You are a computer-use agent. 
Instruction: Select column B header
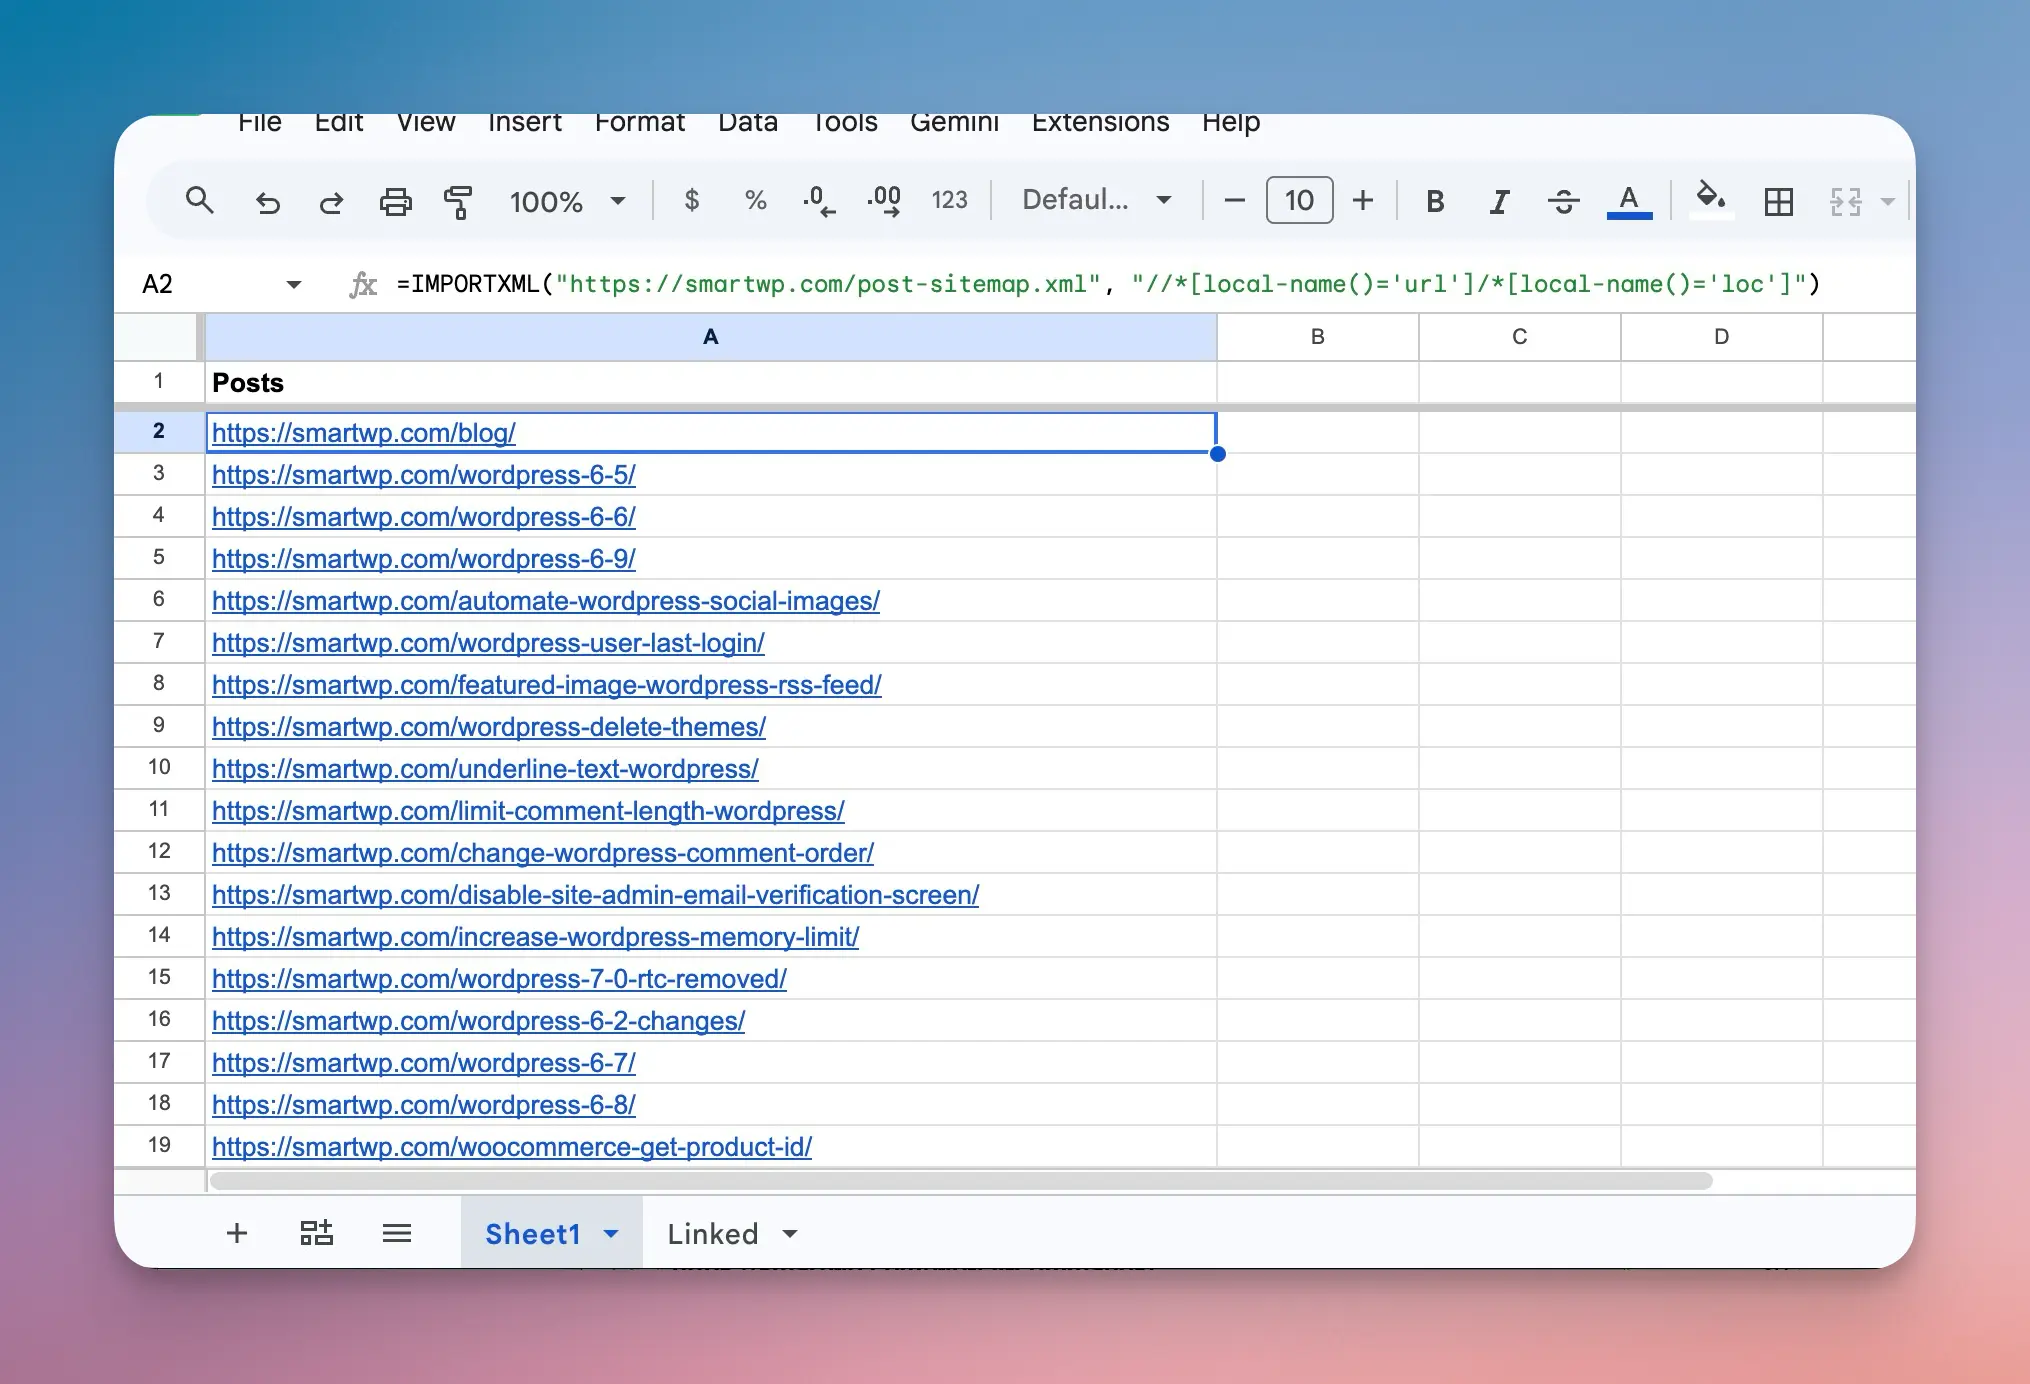click(1317, 337)
